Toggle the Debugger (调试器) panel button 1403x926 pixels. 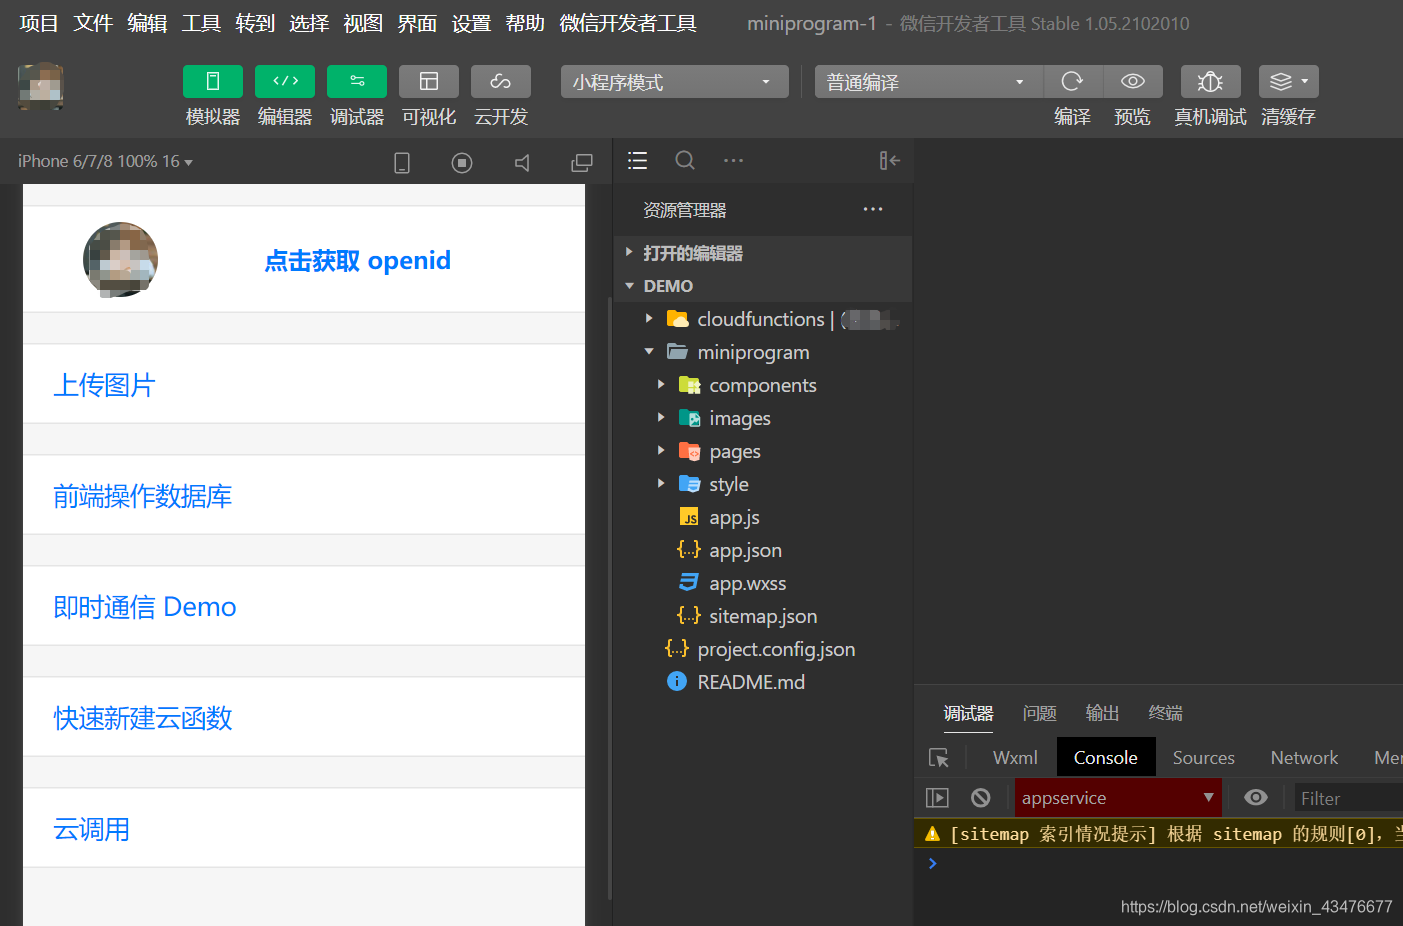coord(357,81)
